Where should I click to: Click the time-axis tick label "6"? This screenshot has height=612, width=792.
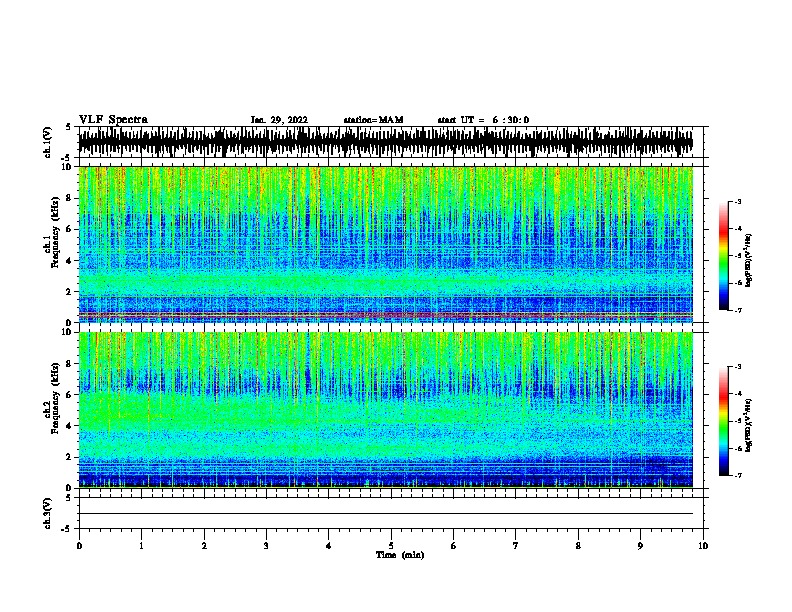click(x=454, y=546)
